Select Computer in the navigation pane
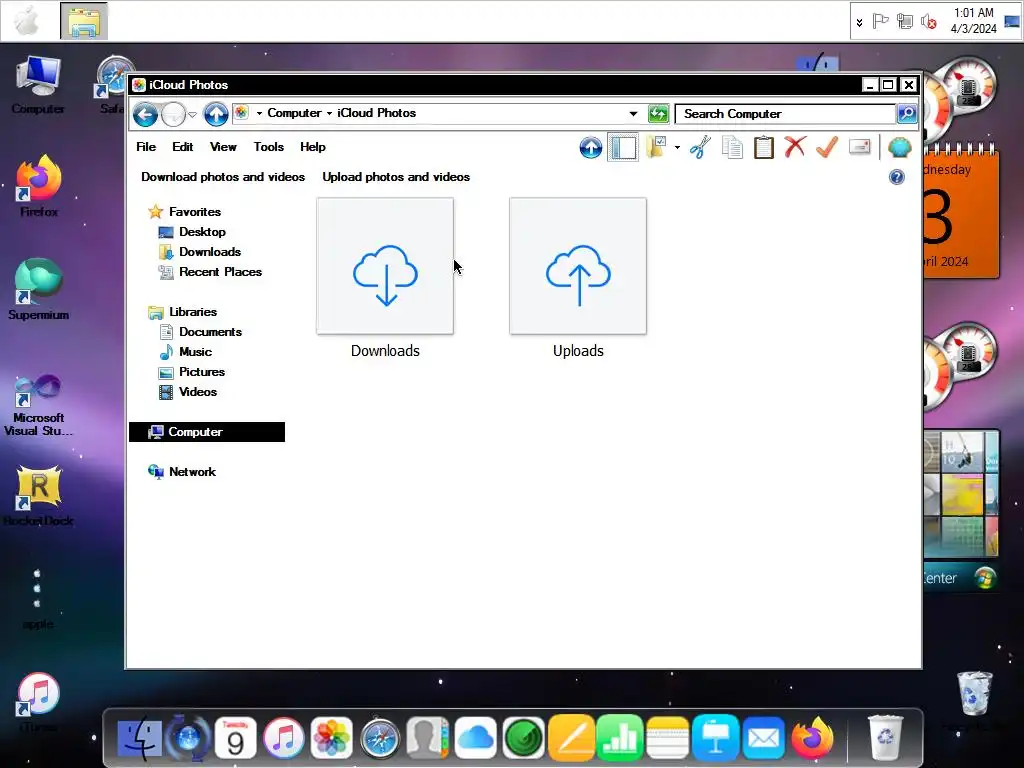 pyautogui.click(x=207, y=432)
